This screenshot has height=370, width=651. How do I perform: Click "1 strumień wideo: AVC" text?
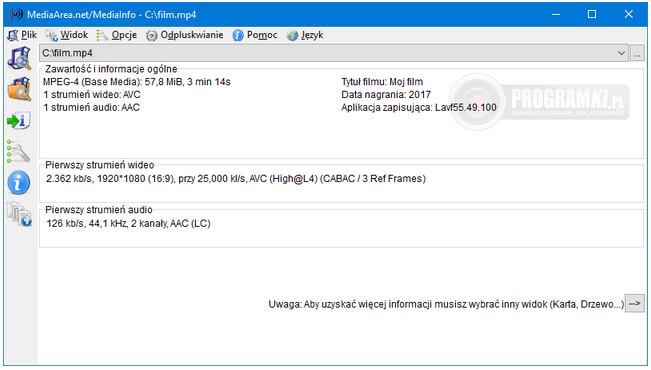[92, 95]
